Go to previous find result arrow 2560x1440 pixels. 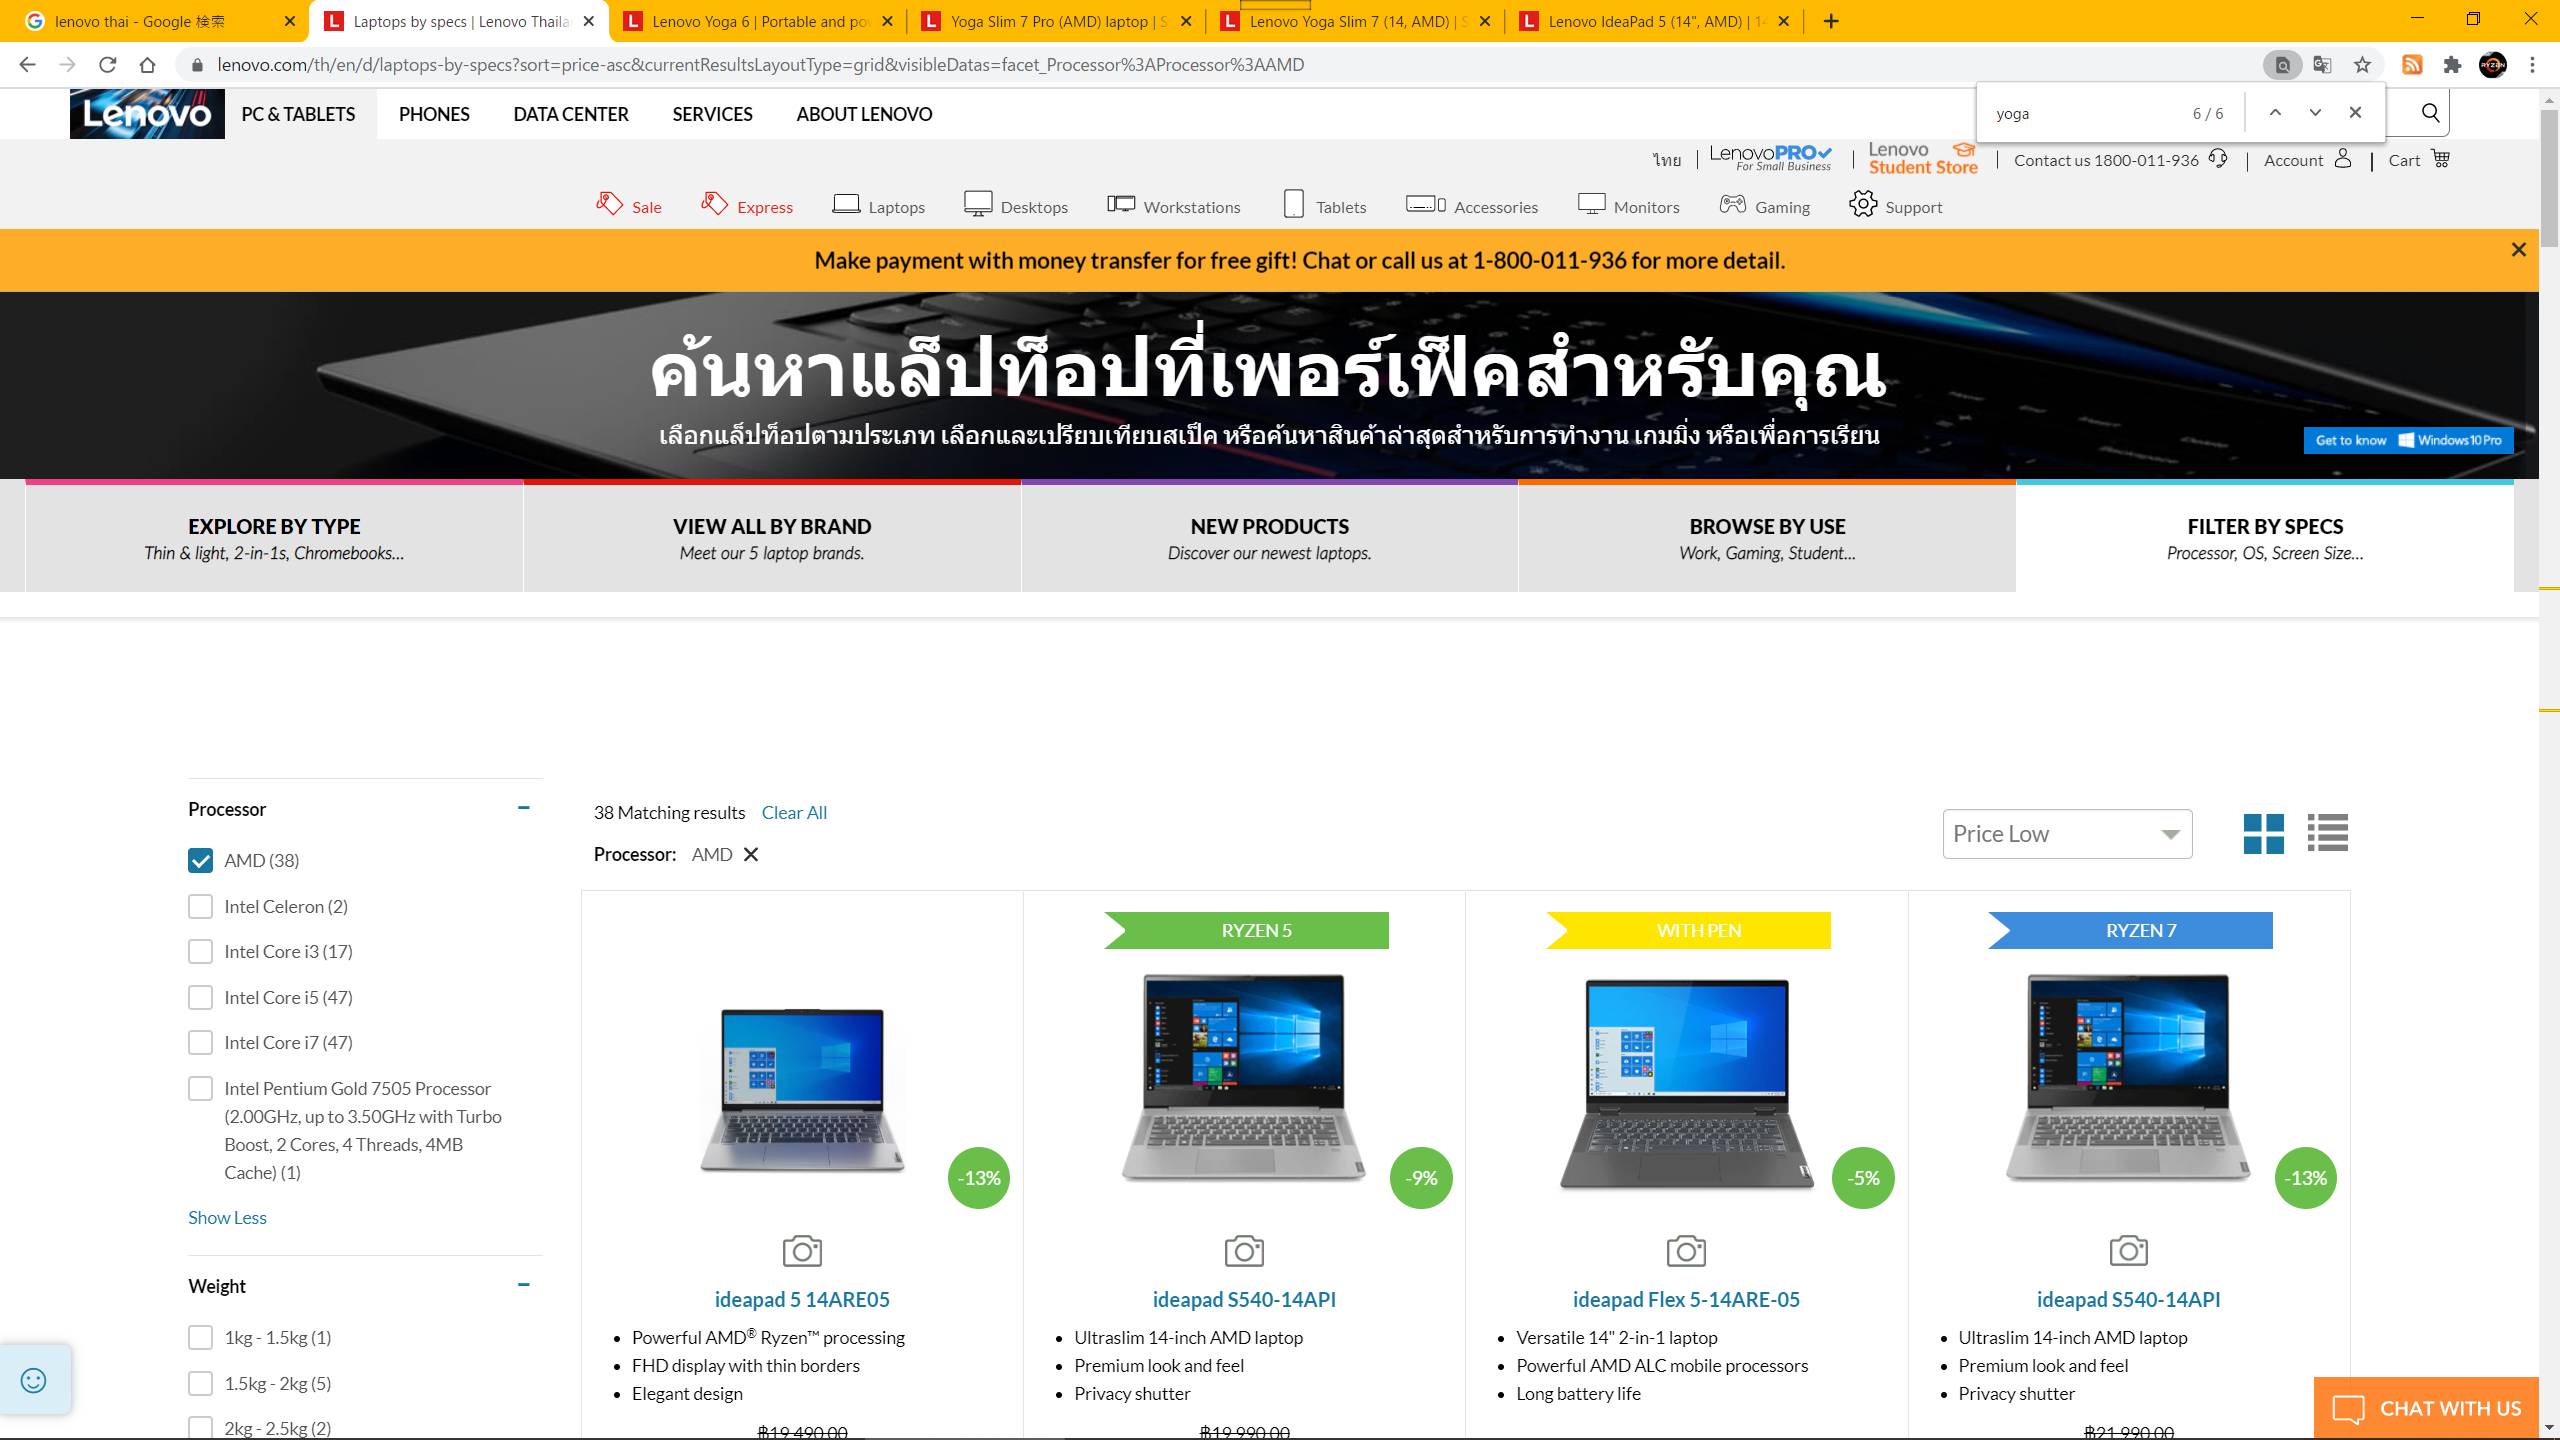[2275, 113]
